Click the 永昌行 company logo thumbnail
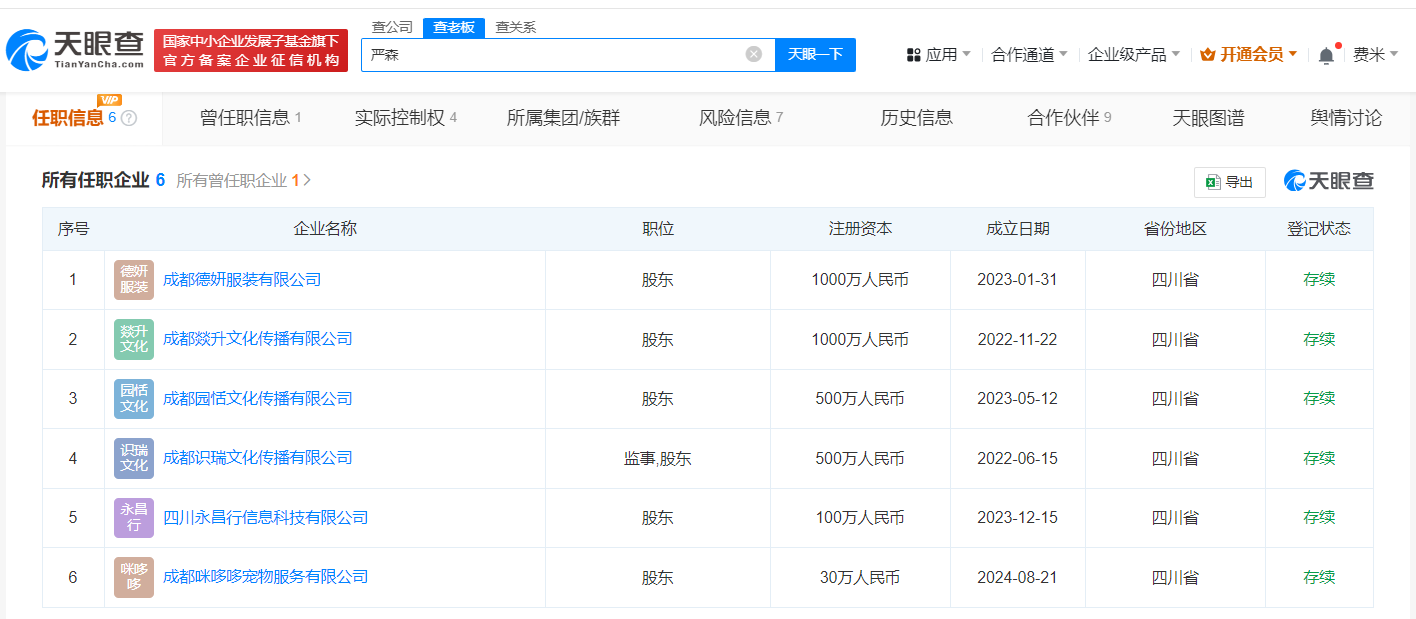This screenshot has height=619, width=1416. pyautogui.click(x=134, y=518)
